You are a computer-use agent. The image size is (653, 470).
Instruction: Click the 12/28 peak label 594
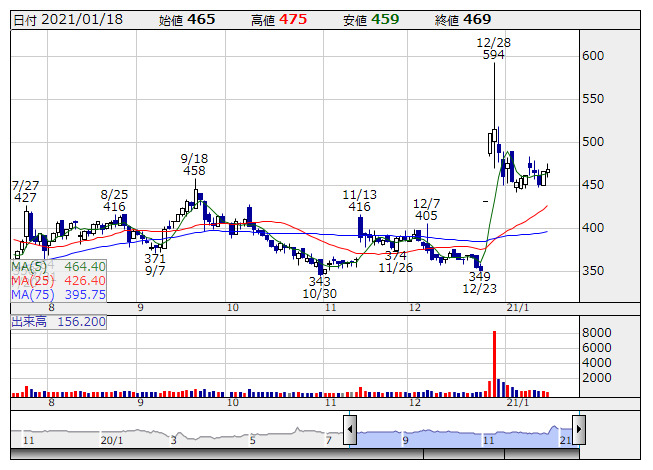[493, 55]
